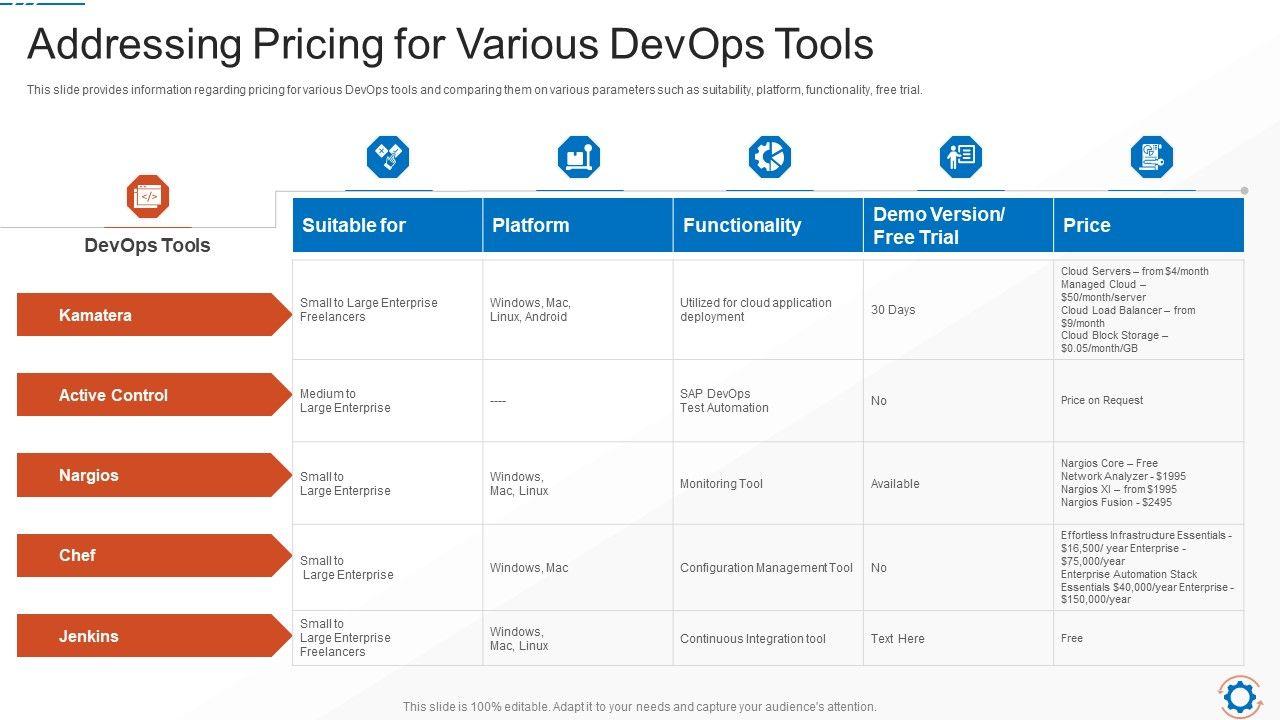1280x720 pixels.
Task: Click the gear logo in bottom corner
Action: coord(1240,697)
